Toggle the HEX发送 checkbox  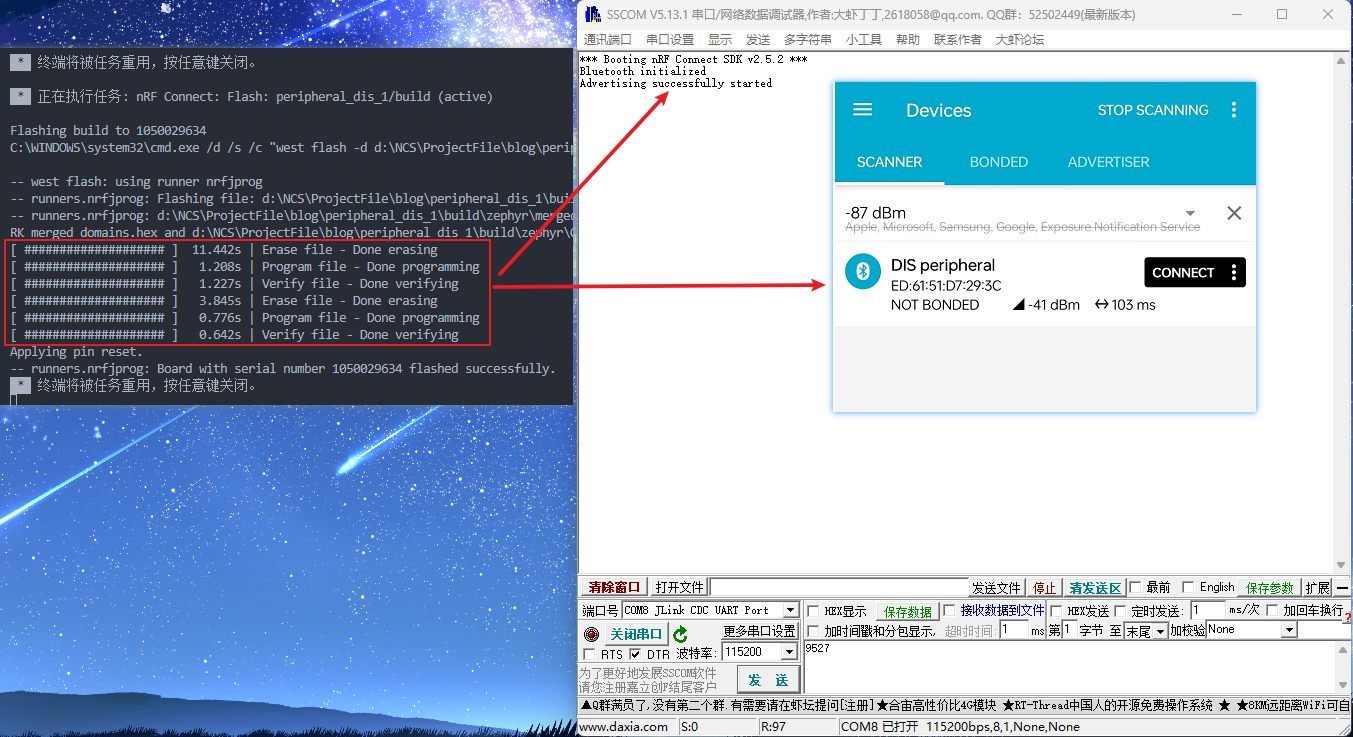coord(1056,611)
